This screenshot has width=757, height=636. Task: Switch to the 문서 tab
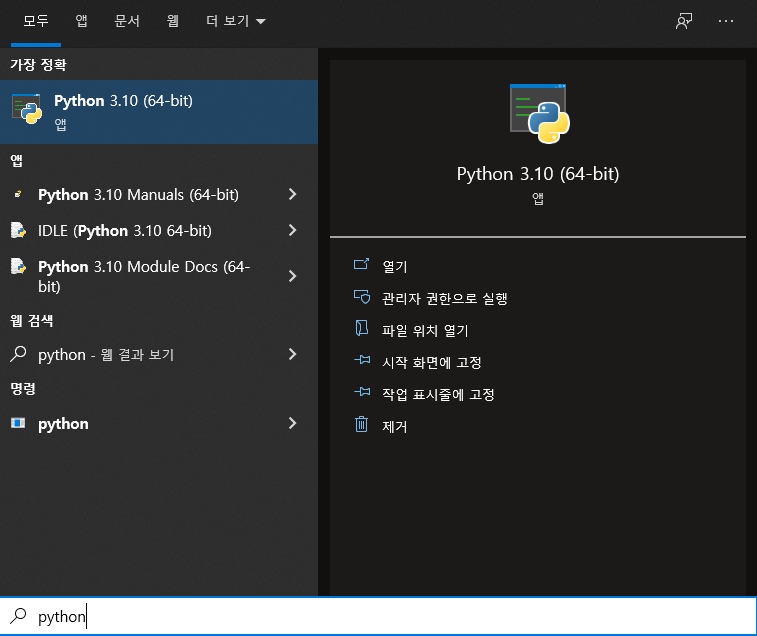click(x=127, y=21)
